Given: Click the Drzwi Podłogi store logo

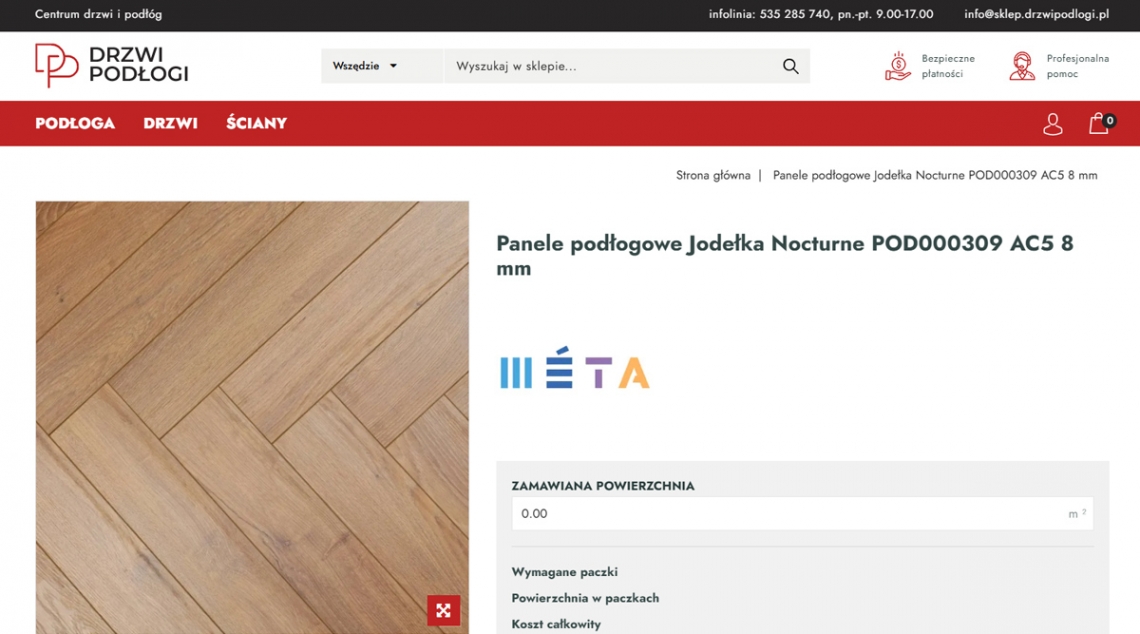Looking at the screenshot, I should [111, 66].
